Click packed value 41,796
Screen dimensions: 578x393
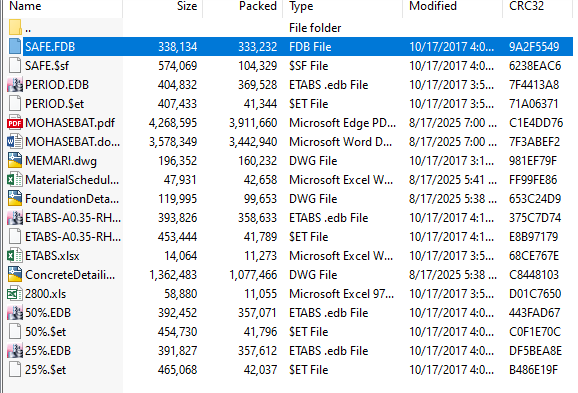(x=260, y=332)
